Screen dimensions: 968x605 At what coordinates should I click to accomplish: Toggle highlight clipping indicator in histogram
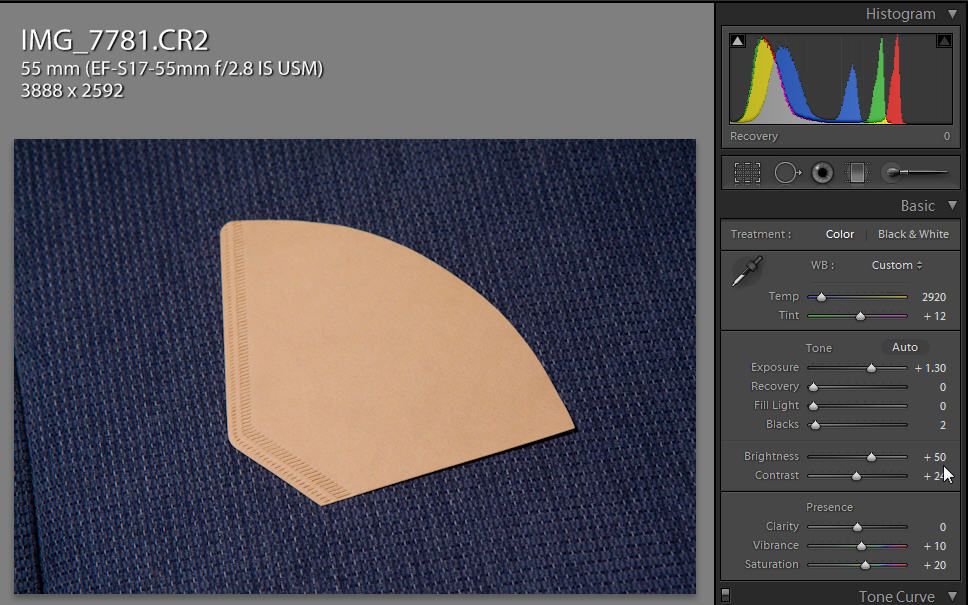943,41
